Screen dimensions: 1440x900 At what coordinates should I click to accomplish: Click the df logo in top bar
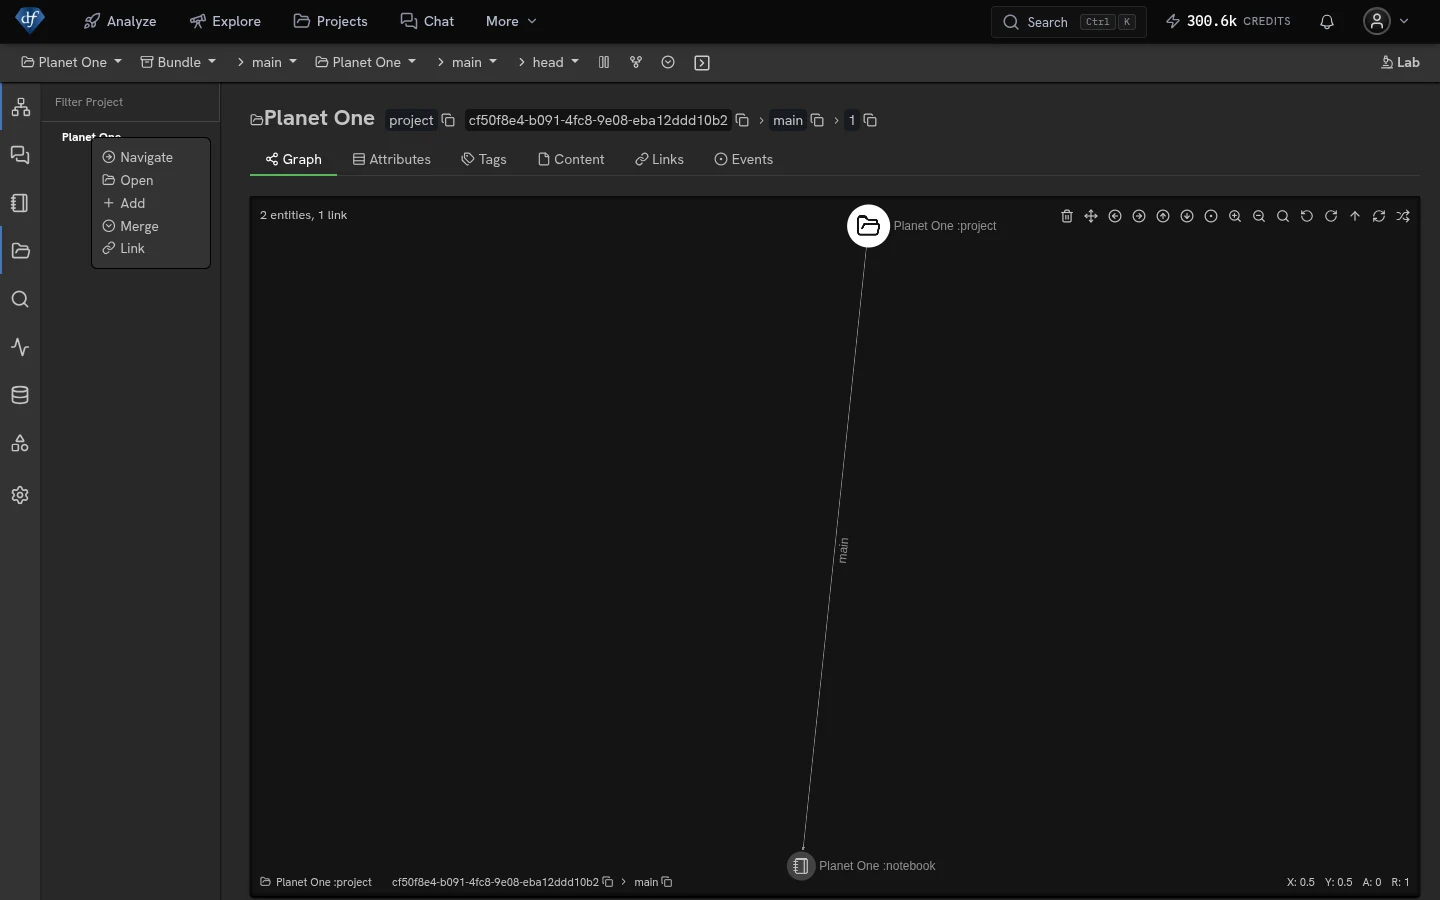tap(30, 19)
